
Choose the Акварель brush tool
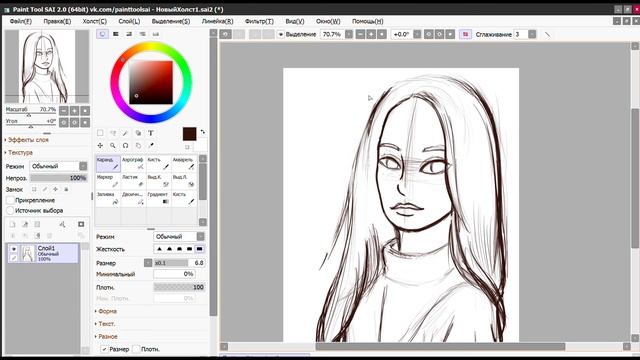pyautogui.click(x=184, y=164)
